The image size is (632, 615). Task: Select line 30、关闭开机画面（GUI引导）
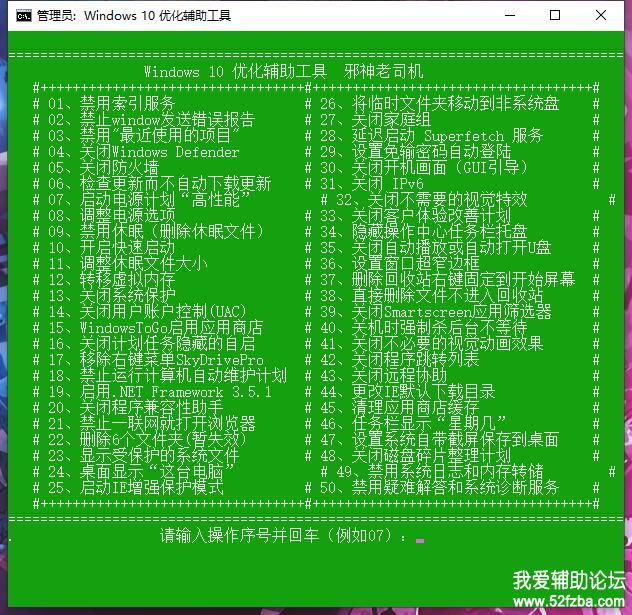(424, 168)
